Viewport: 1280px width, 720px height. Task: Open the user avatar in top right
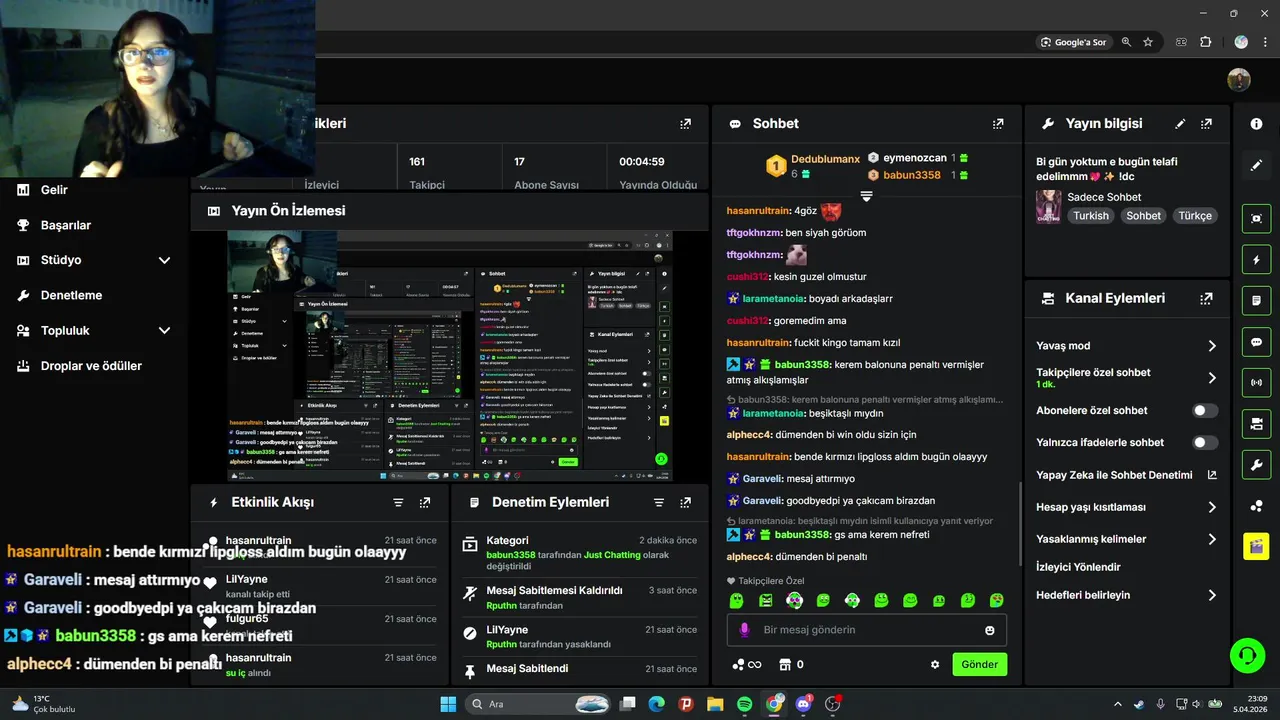[x=1239, y=80]
